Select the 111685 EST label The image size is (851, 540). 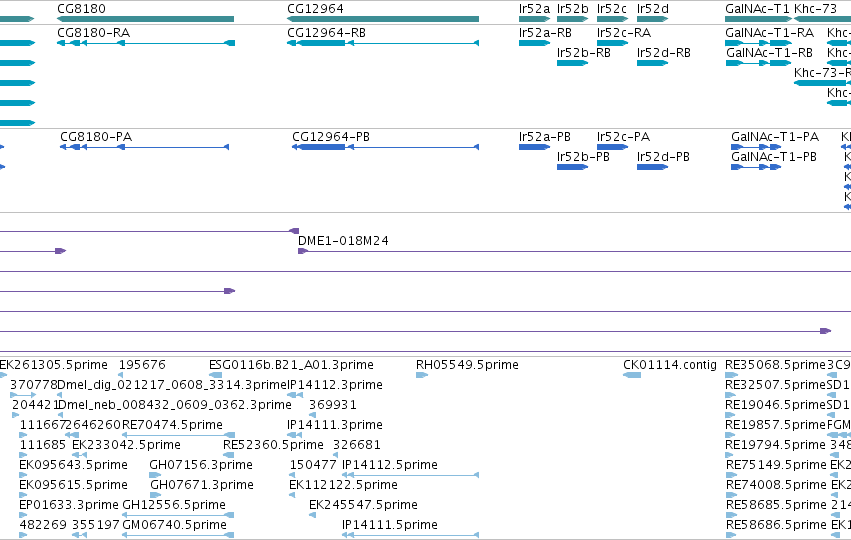(x=42, y=445)
